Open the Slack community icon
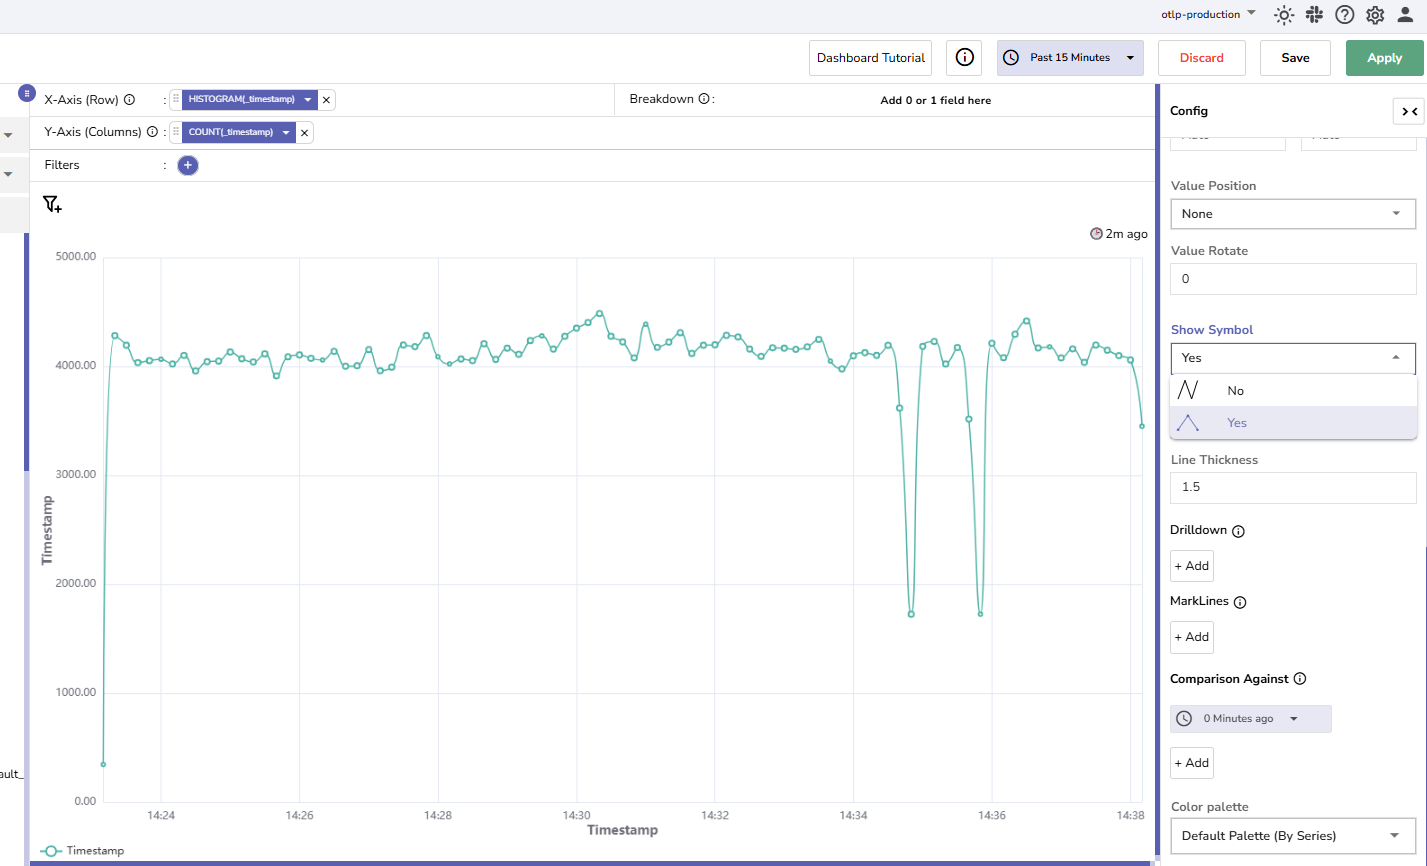1427x866 pixels. 1314,15
